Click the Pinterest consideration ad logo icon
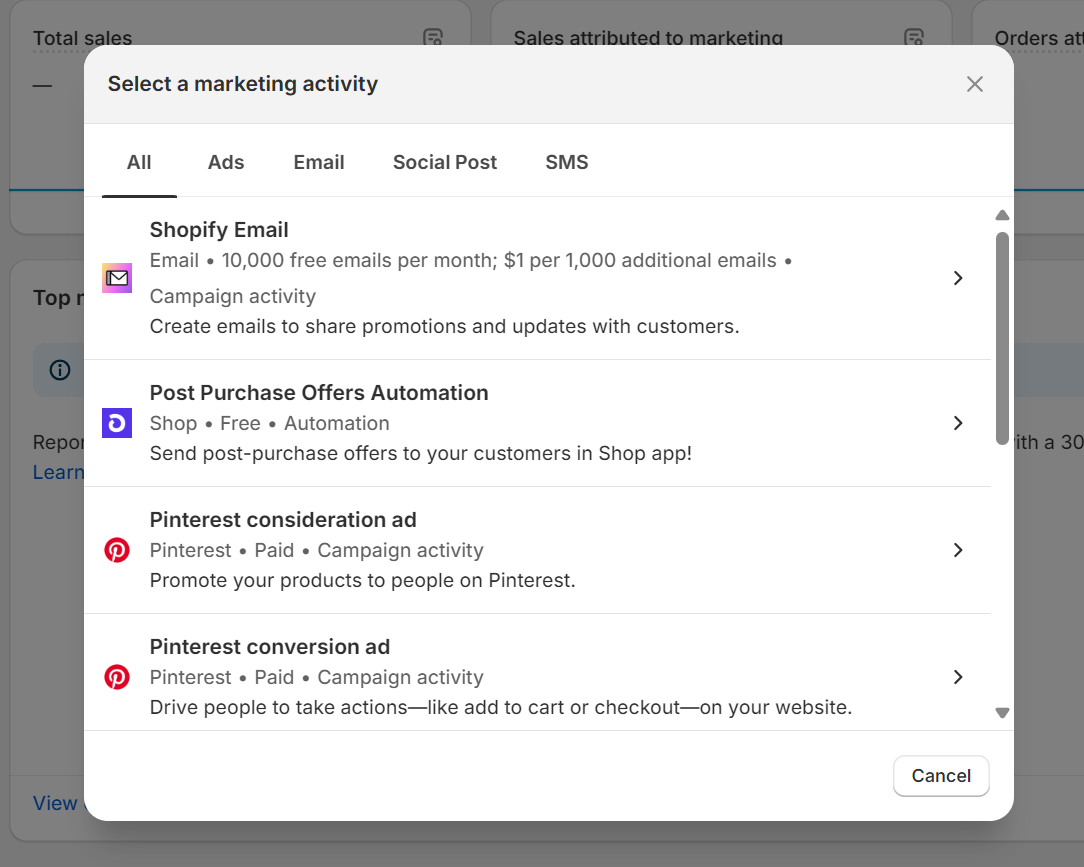1084x867 pixels. click(117, 550)
